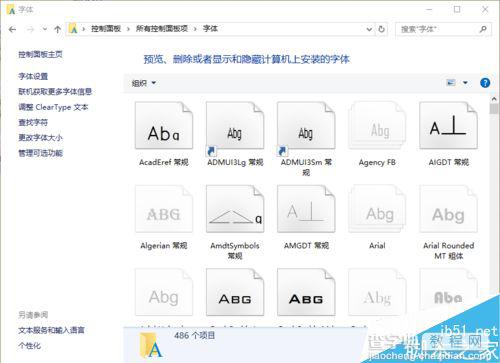500x363 pixels.
Task: Select the Algerian 常规 font icon
Action: coord(164,209)
